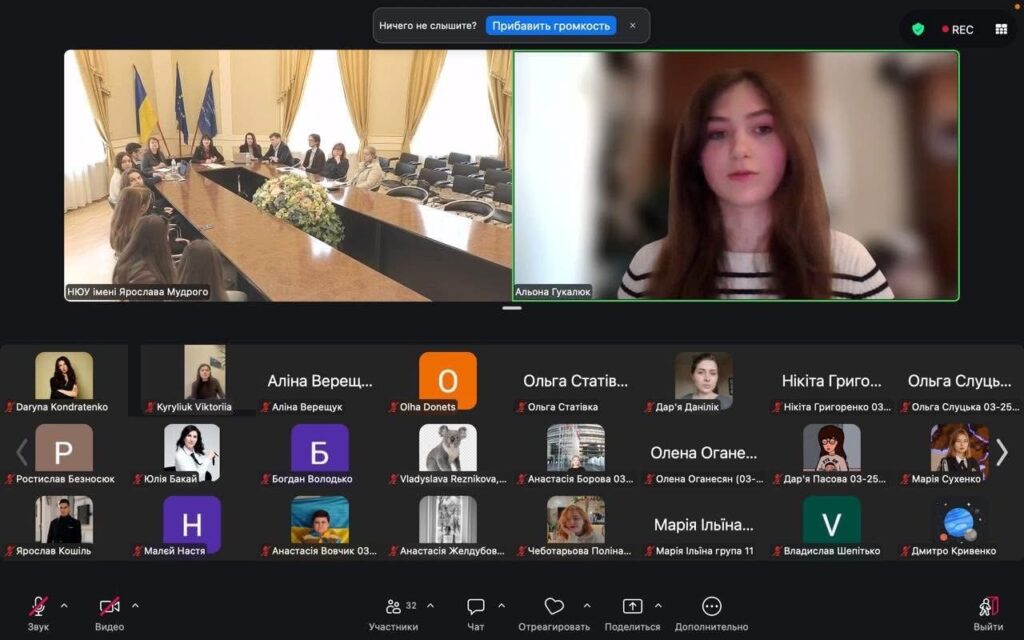Expand the arrow next to Участники

point(431,605)
